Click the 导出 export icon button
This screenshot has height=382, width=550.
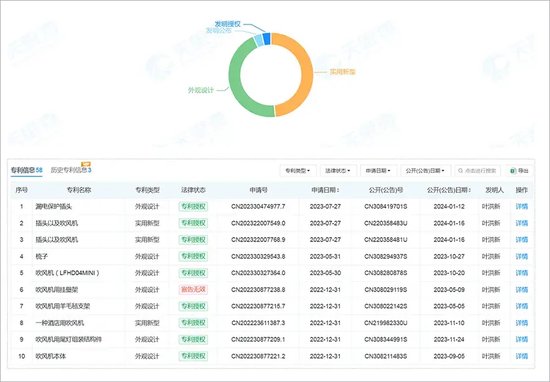tap(519, 171)
